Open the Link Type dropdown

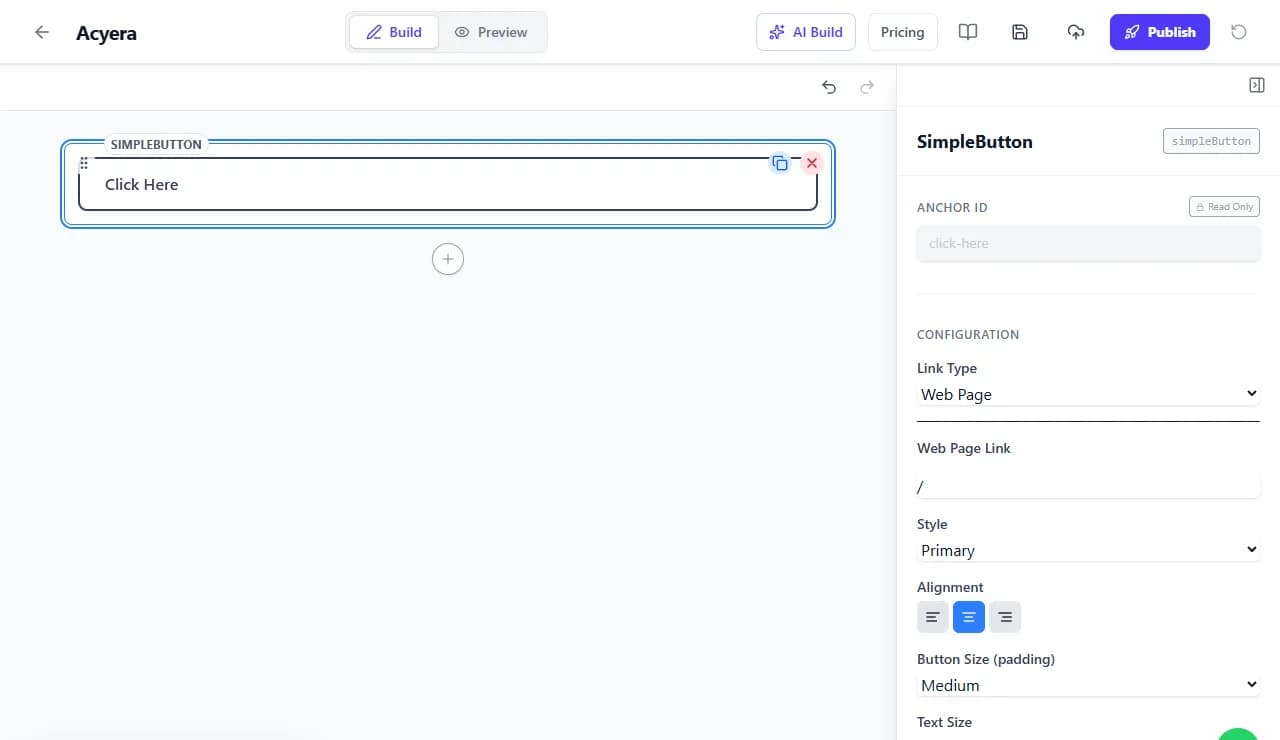coord(1088,394)
